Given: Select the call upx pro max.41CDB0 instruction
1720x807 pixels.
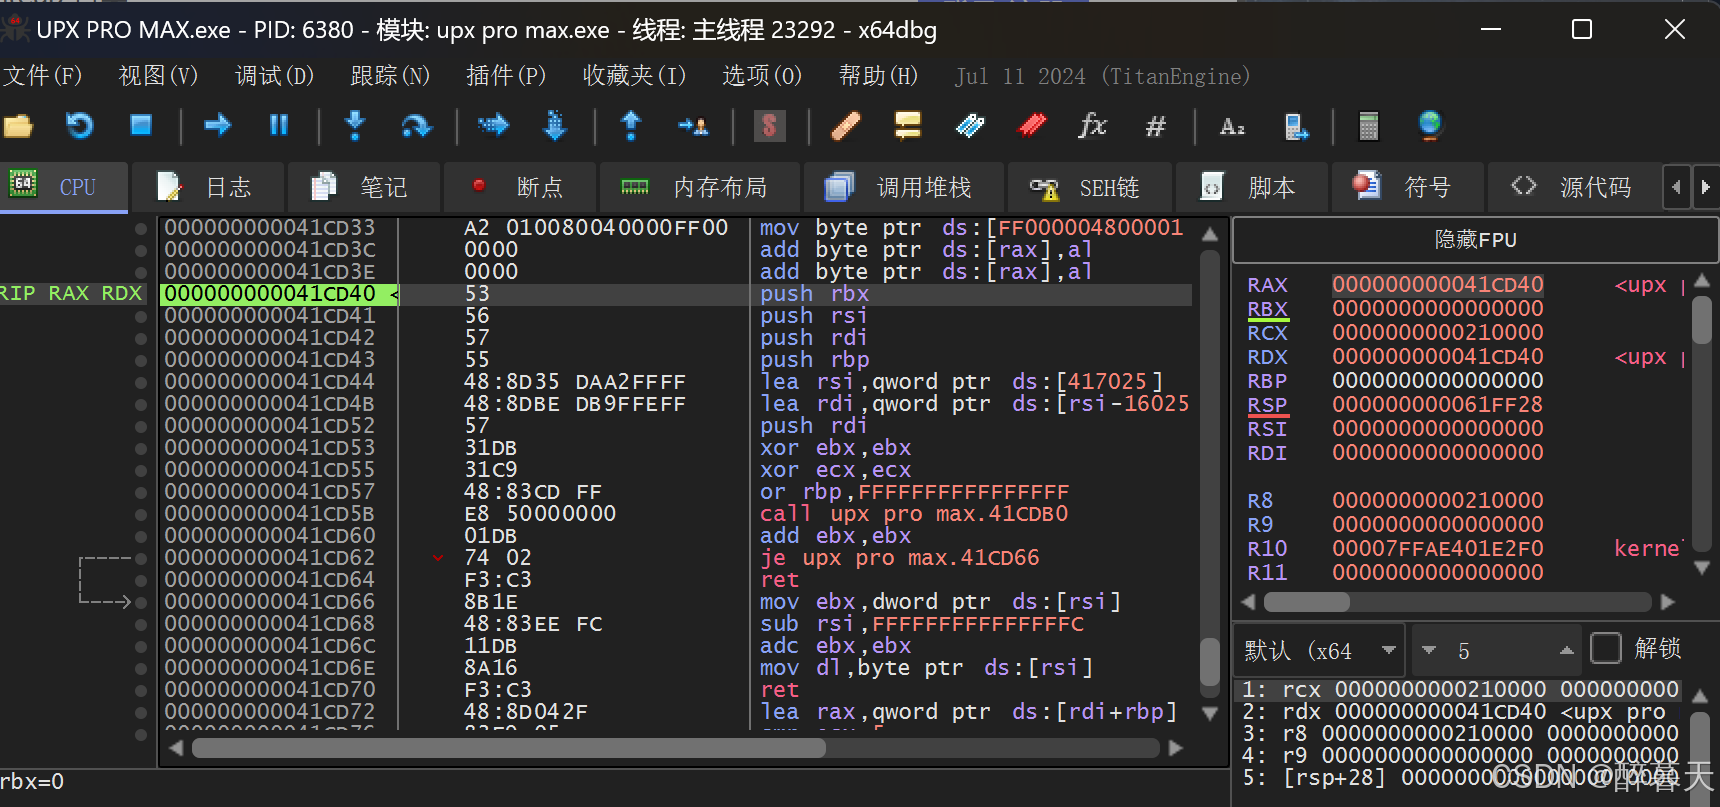Looking at the screenshot, I should (914, 514).
